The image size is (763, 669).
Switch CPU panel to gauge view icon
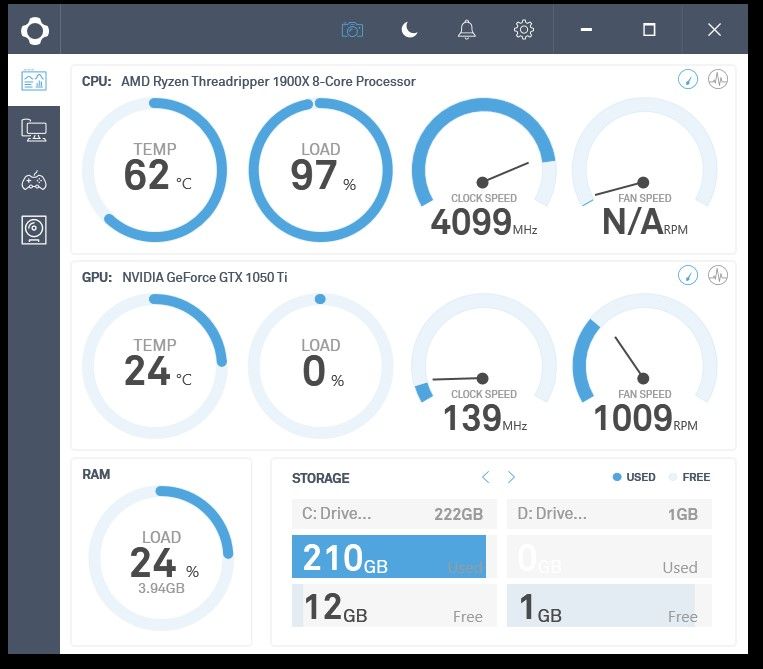tap(688, 79)
